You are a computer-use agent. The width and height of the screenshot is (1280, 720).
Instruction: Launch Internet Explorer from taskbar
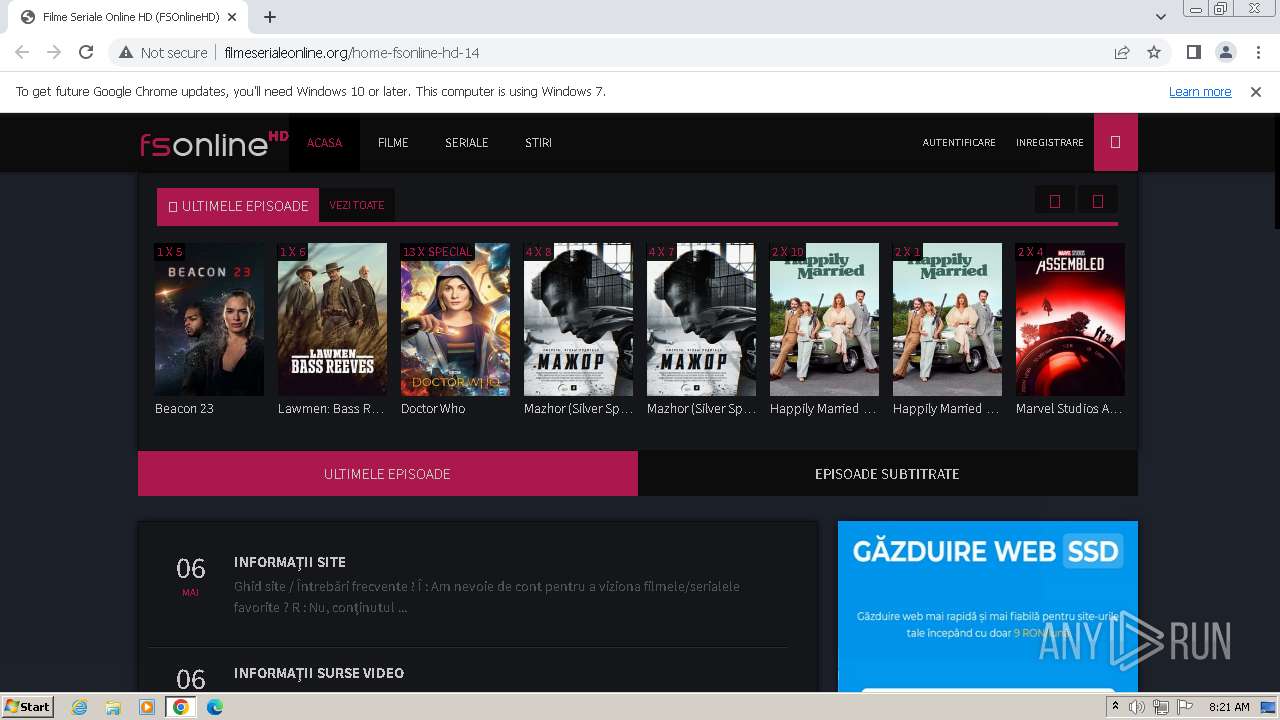tap(80, 707)
